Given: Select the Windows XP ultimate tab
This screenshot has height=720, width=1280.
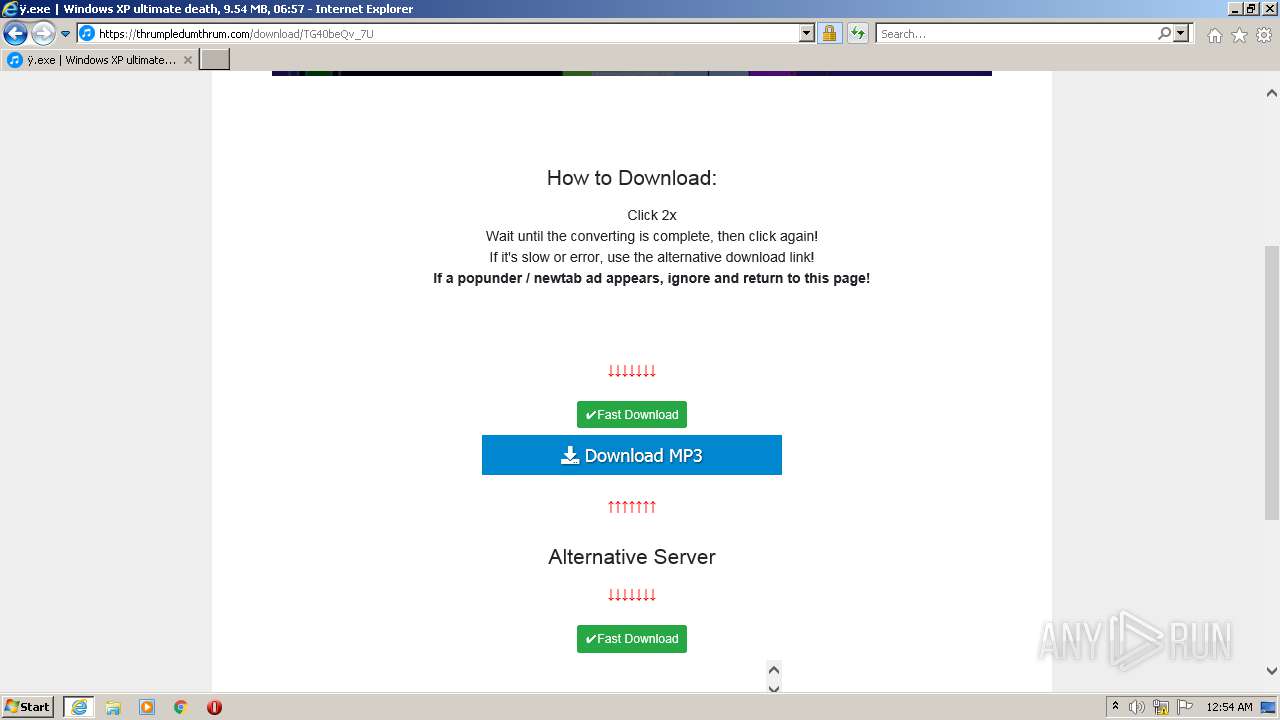Looking at the screenshot, I should 100,60.
